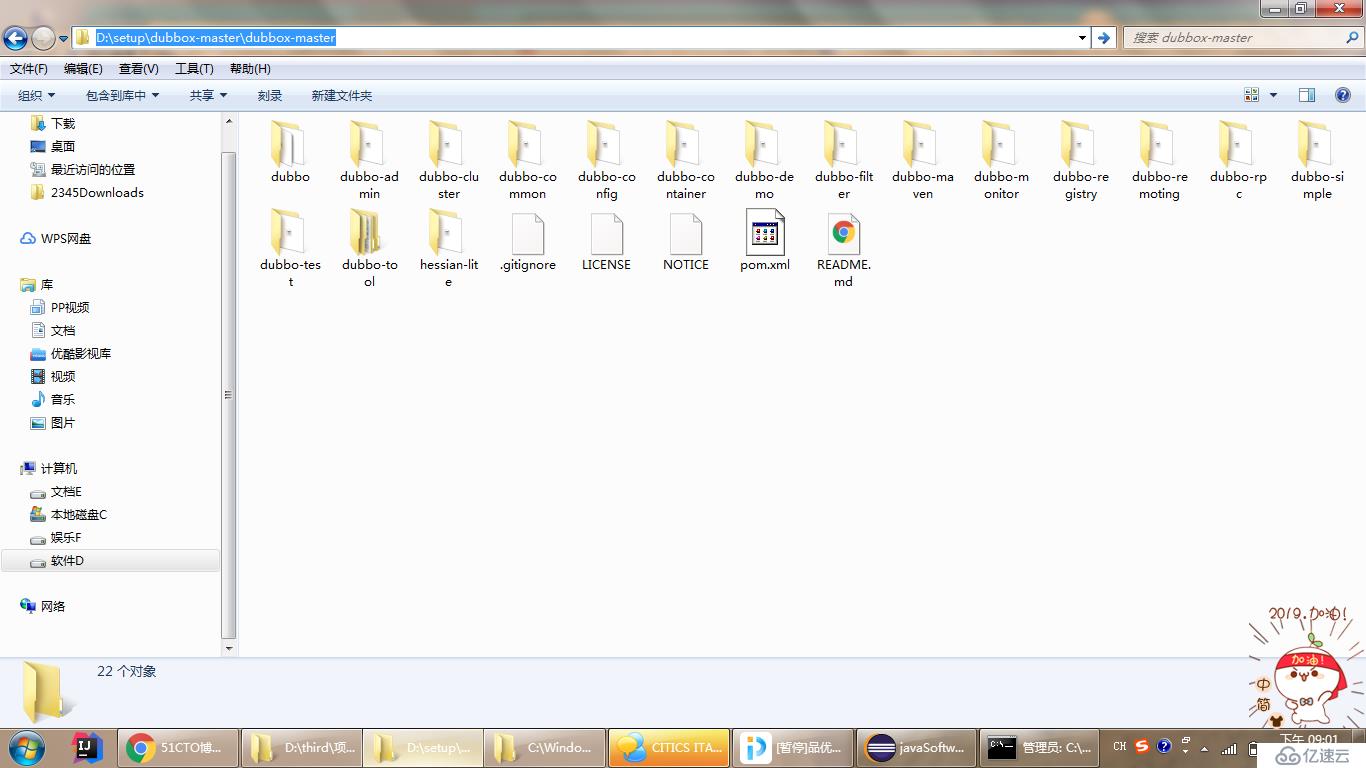Viewport: 1366px width, 768px height.
Task: Open the dubbo-common folder
Action: (x=527, y=160)
